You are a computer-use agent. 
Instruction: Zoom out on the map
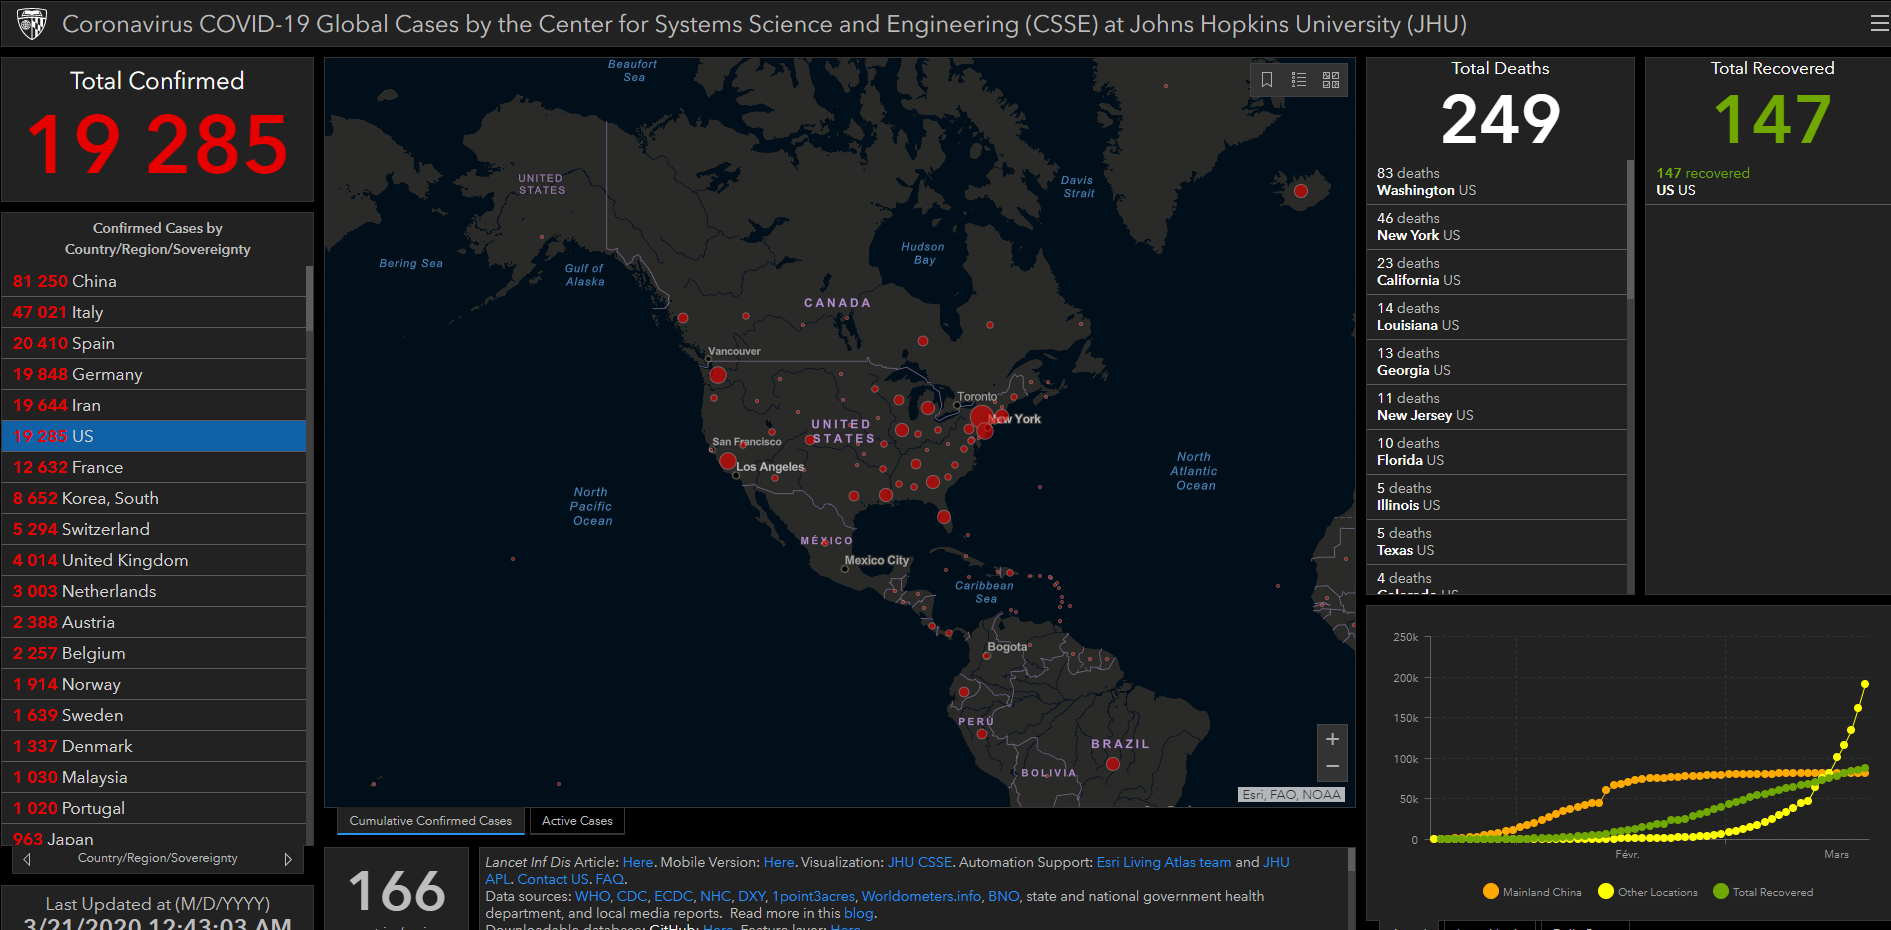coord(1332,766)
